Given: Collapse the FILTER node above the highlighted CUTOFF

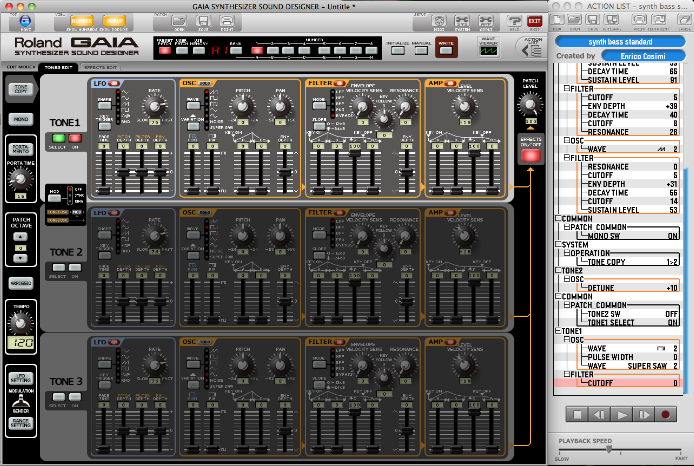Looking at the screenshot, I should pyautogui.click(x=567, y=374).
